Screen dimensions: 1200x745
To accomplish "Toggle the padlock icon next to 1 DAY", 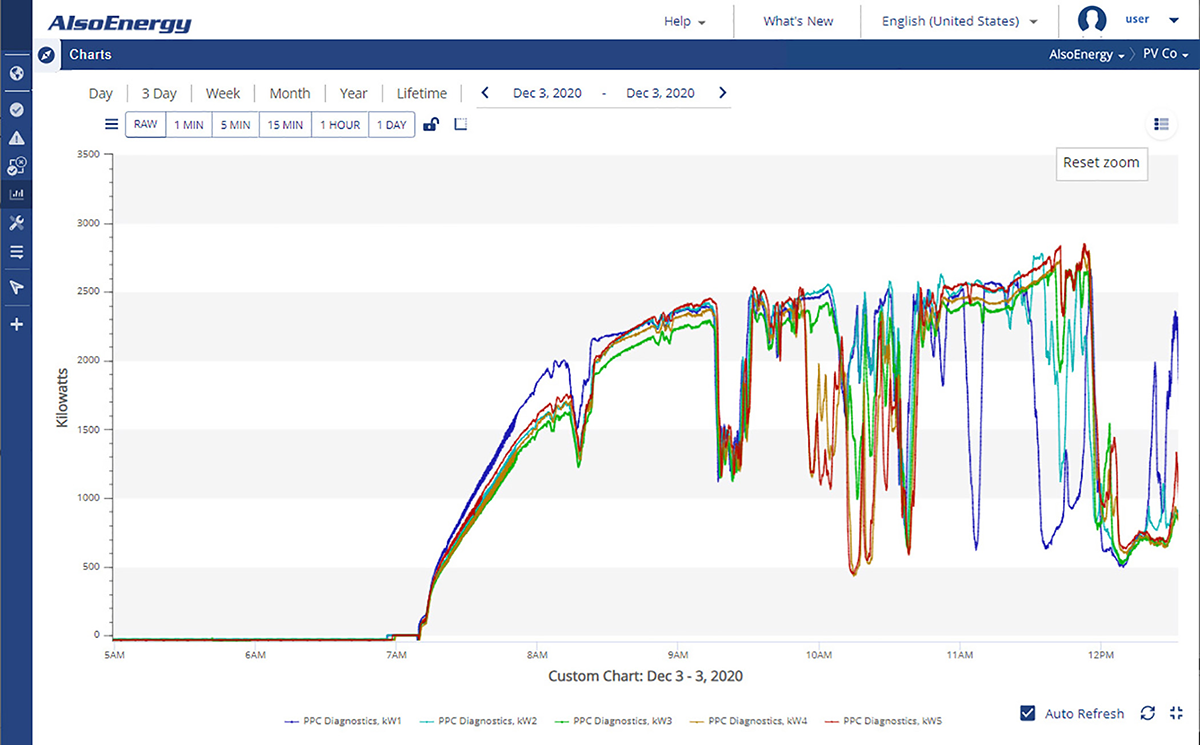I will point(431,125).
